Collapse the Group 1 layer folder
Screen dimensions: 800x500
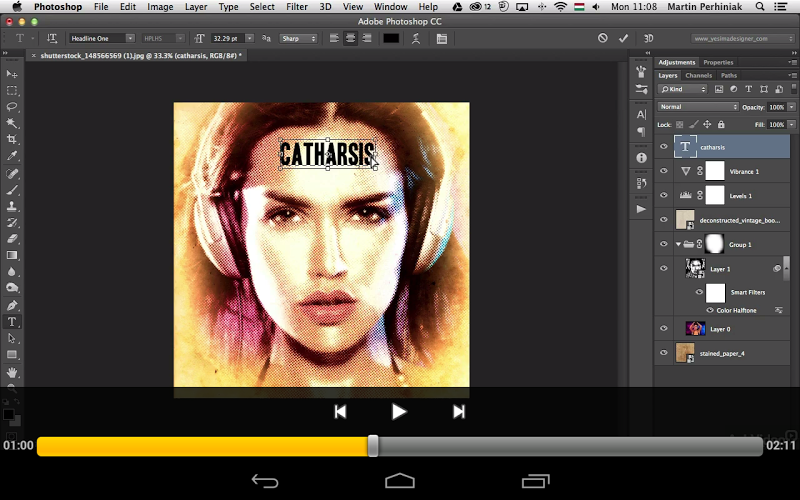click(678, 244)
